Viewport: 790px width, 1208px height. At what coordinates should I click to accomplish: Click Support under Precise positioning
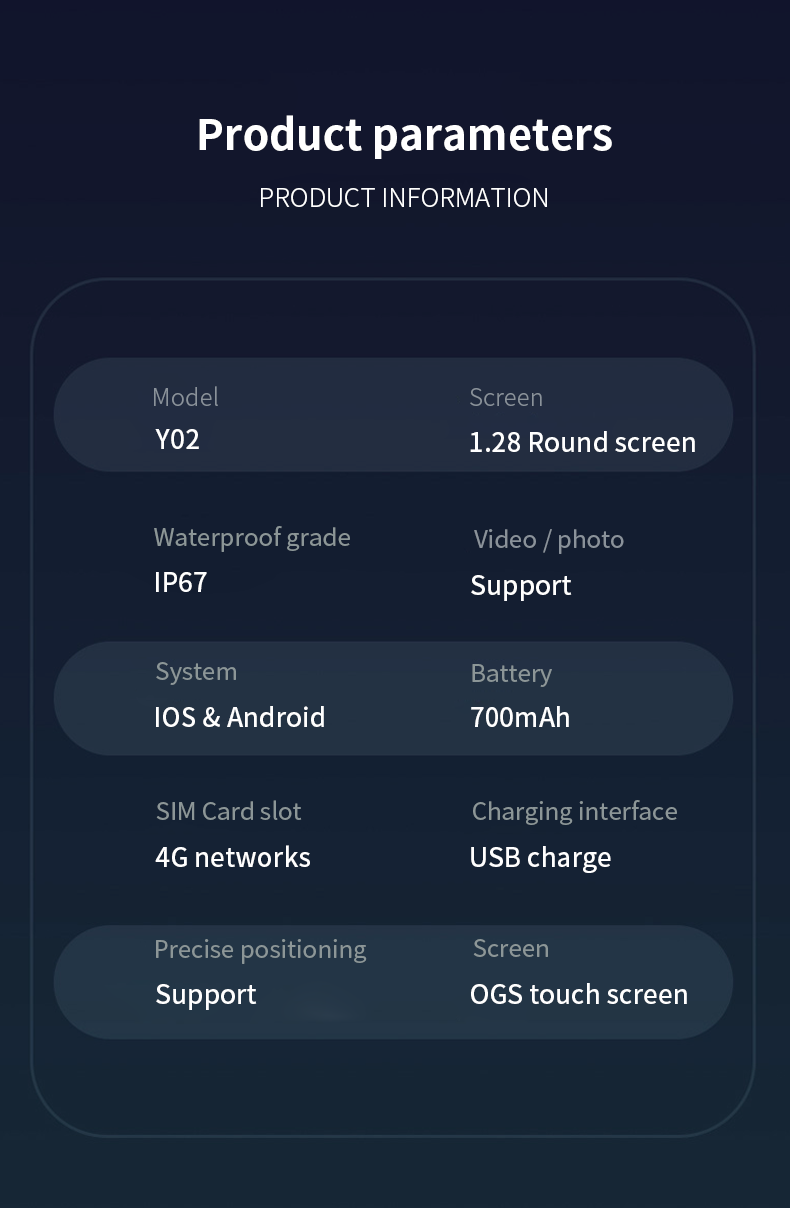pyautogui.click(x=206, y=995)
